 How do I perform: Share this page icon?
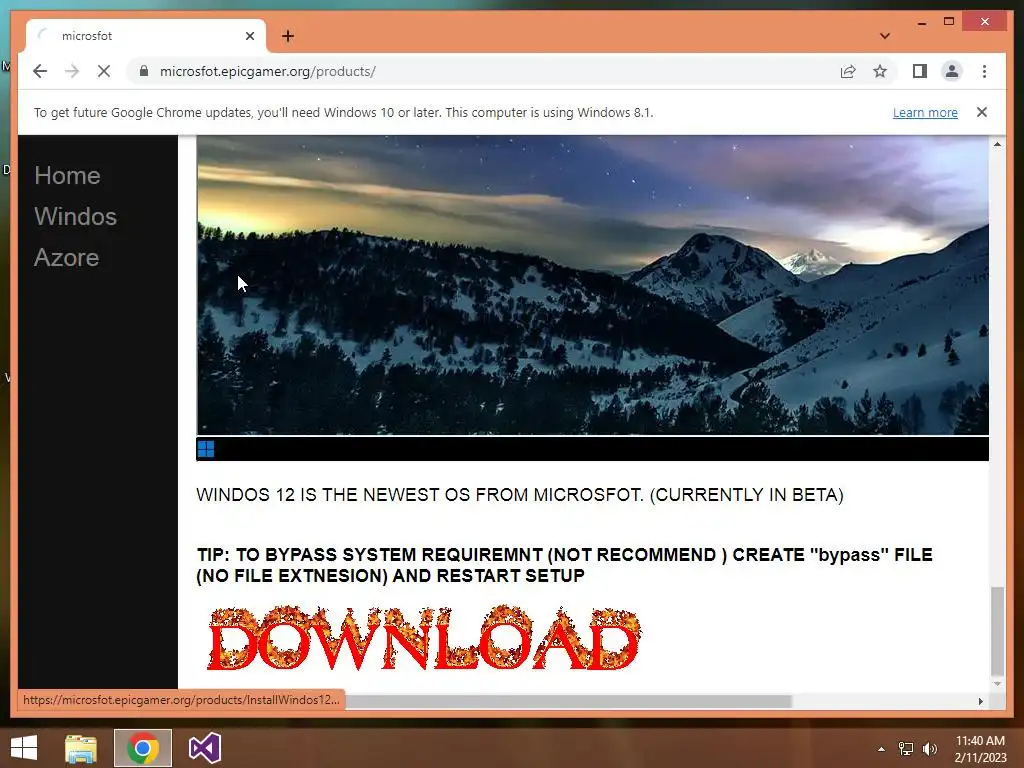tap(848, 71)
